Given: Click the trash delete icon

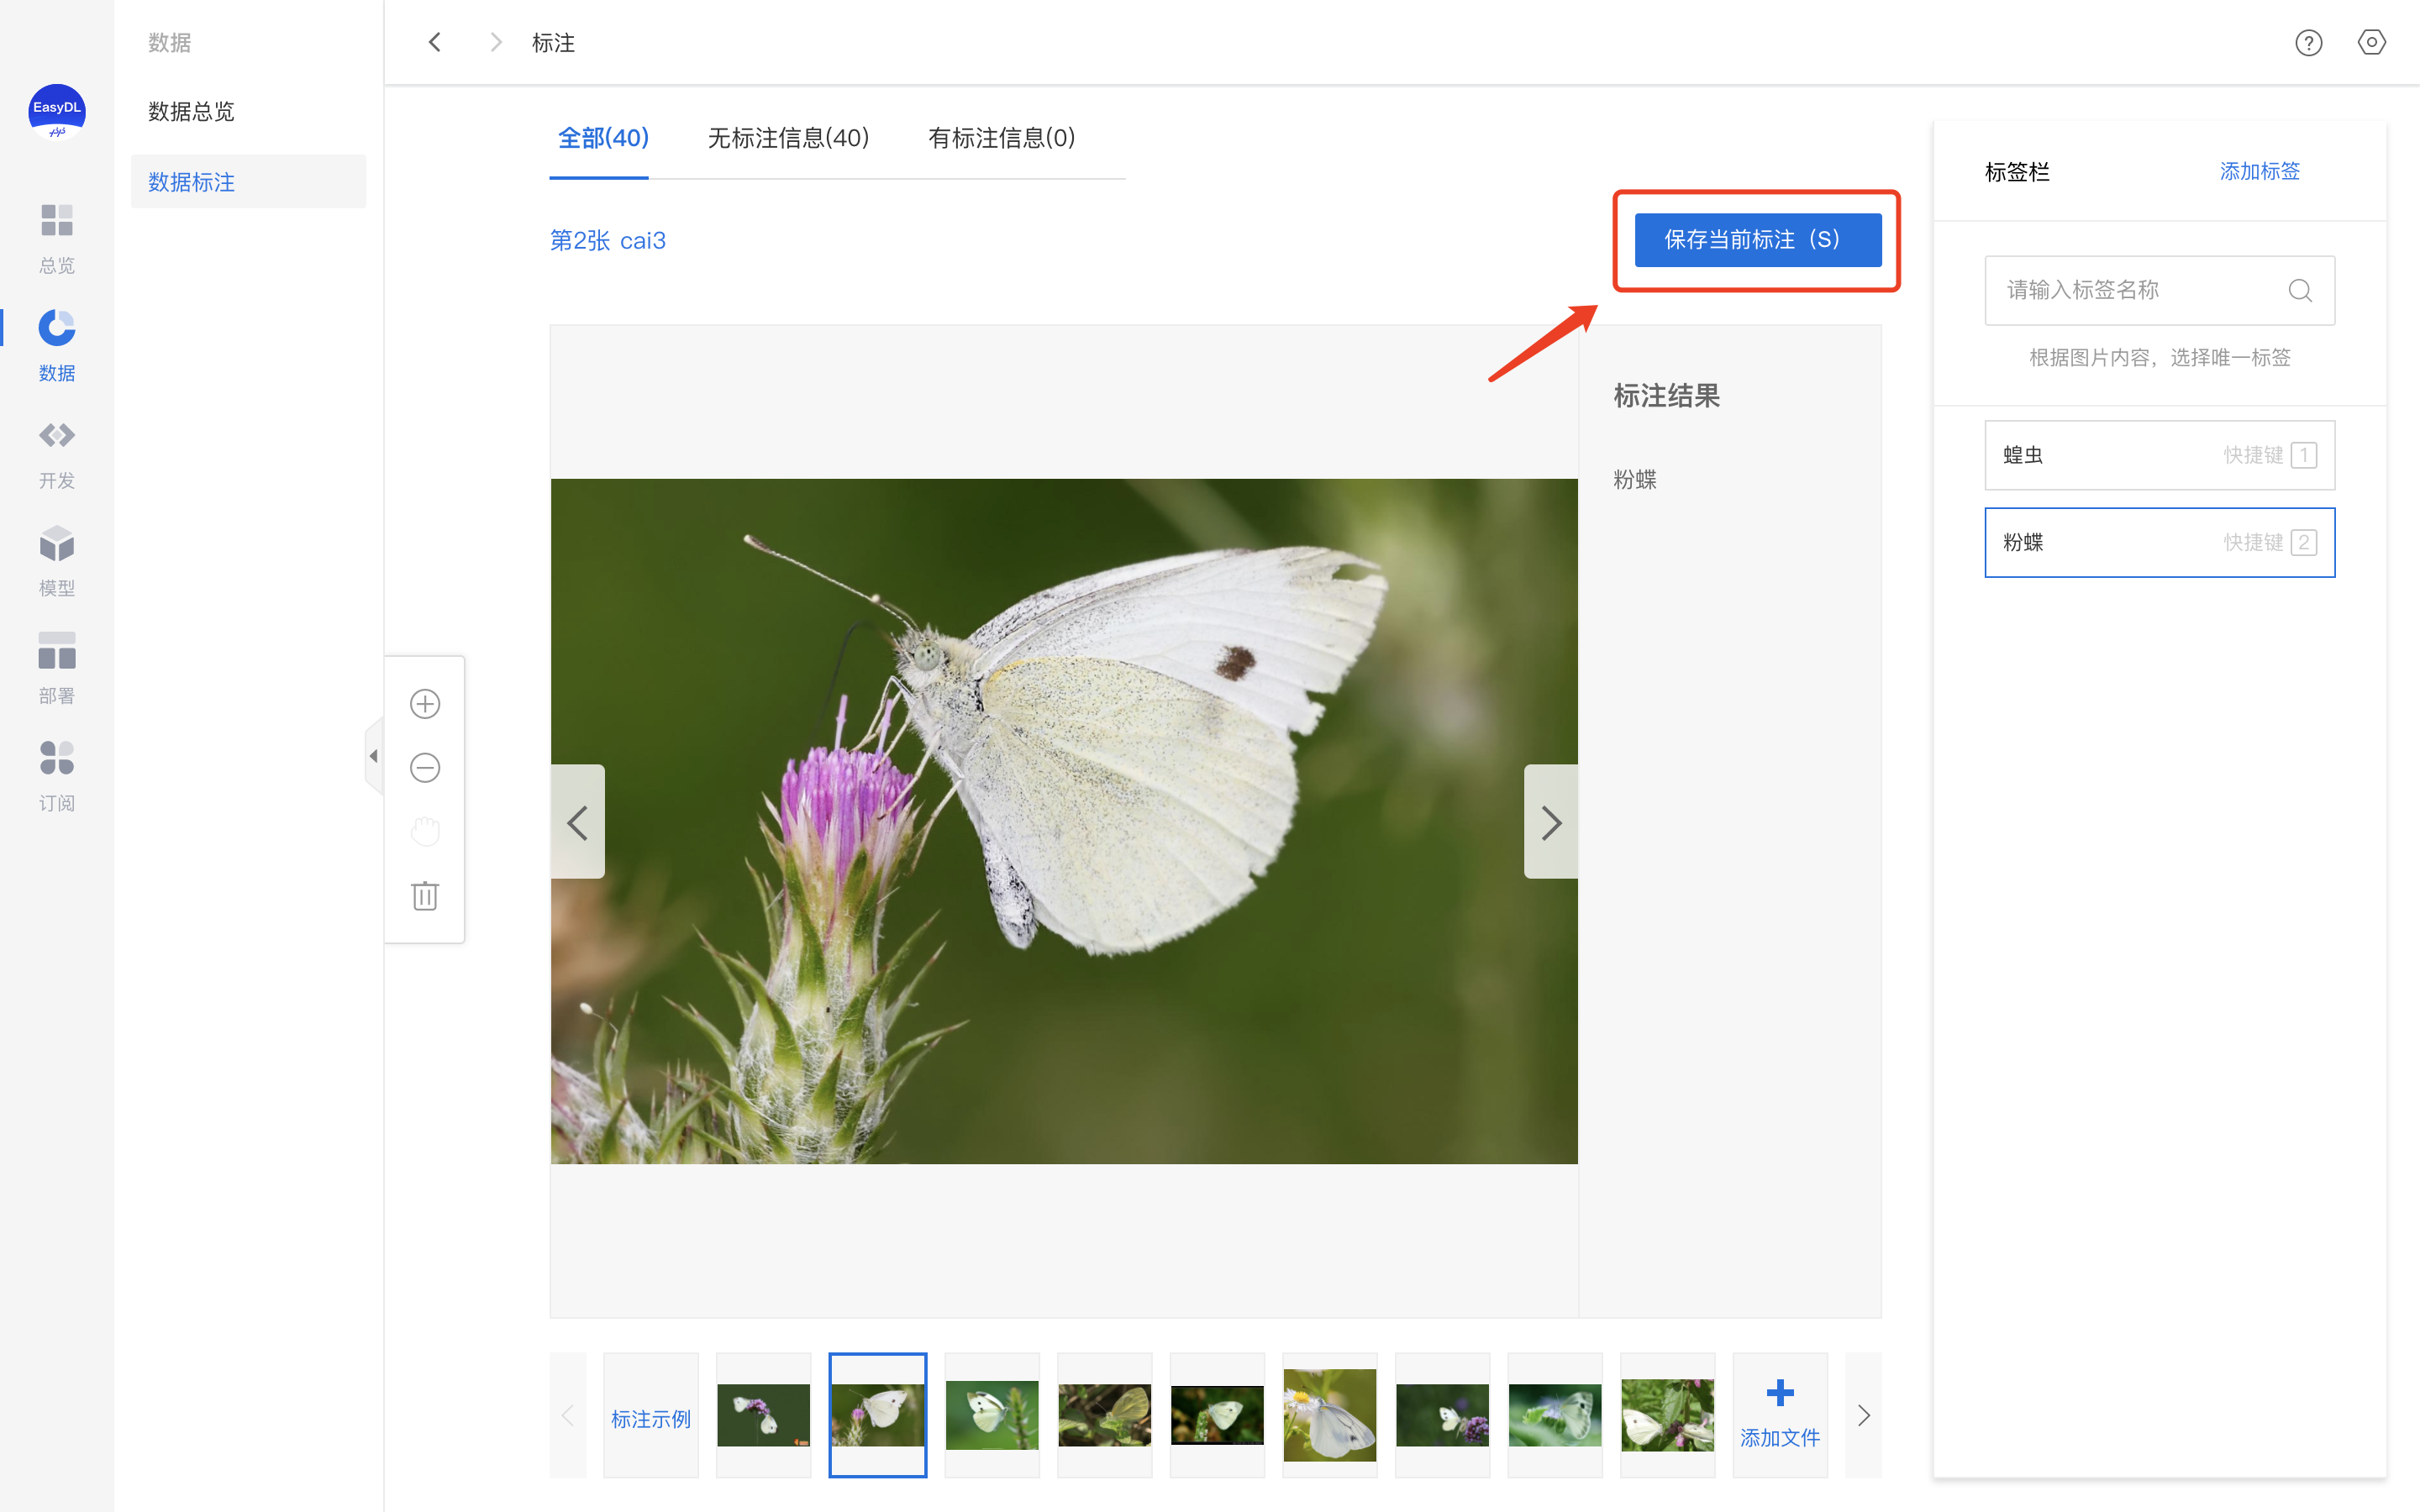Looking at the screenshot, I should pos(425,895).
